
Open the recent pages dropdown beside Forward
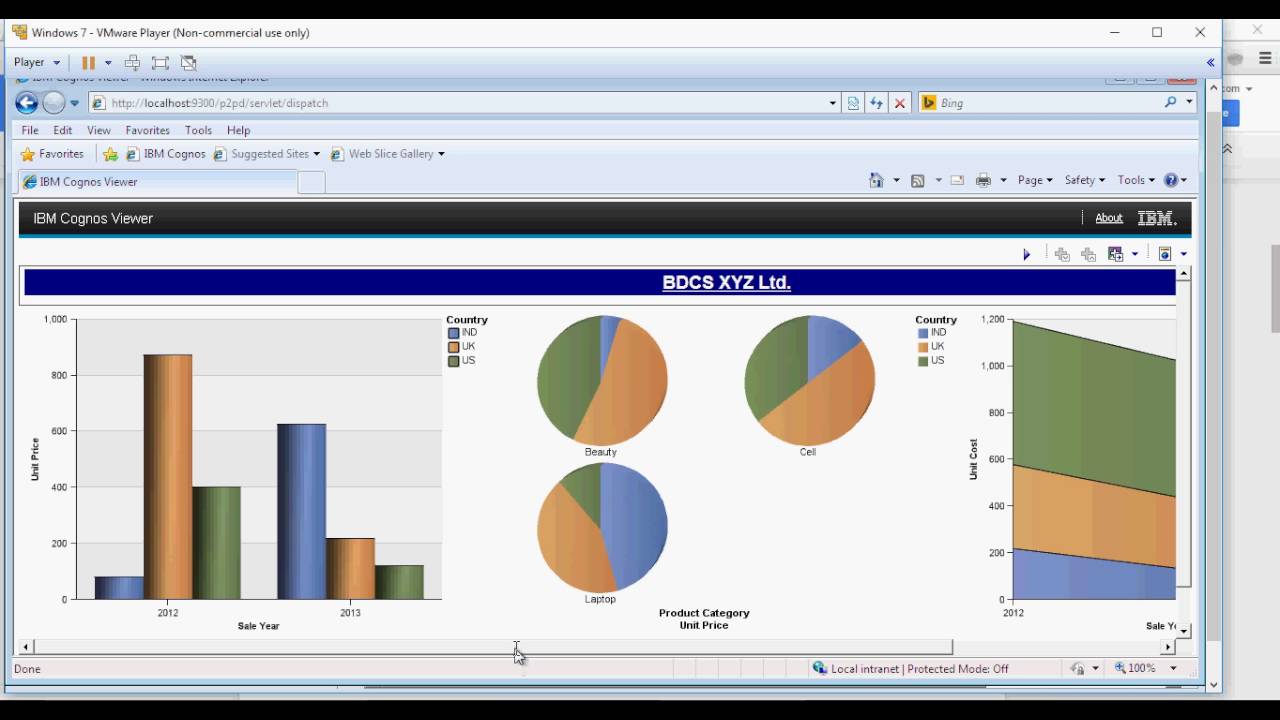pos(74,103)
